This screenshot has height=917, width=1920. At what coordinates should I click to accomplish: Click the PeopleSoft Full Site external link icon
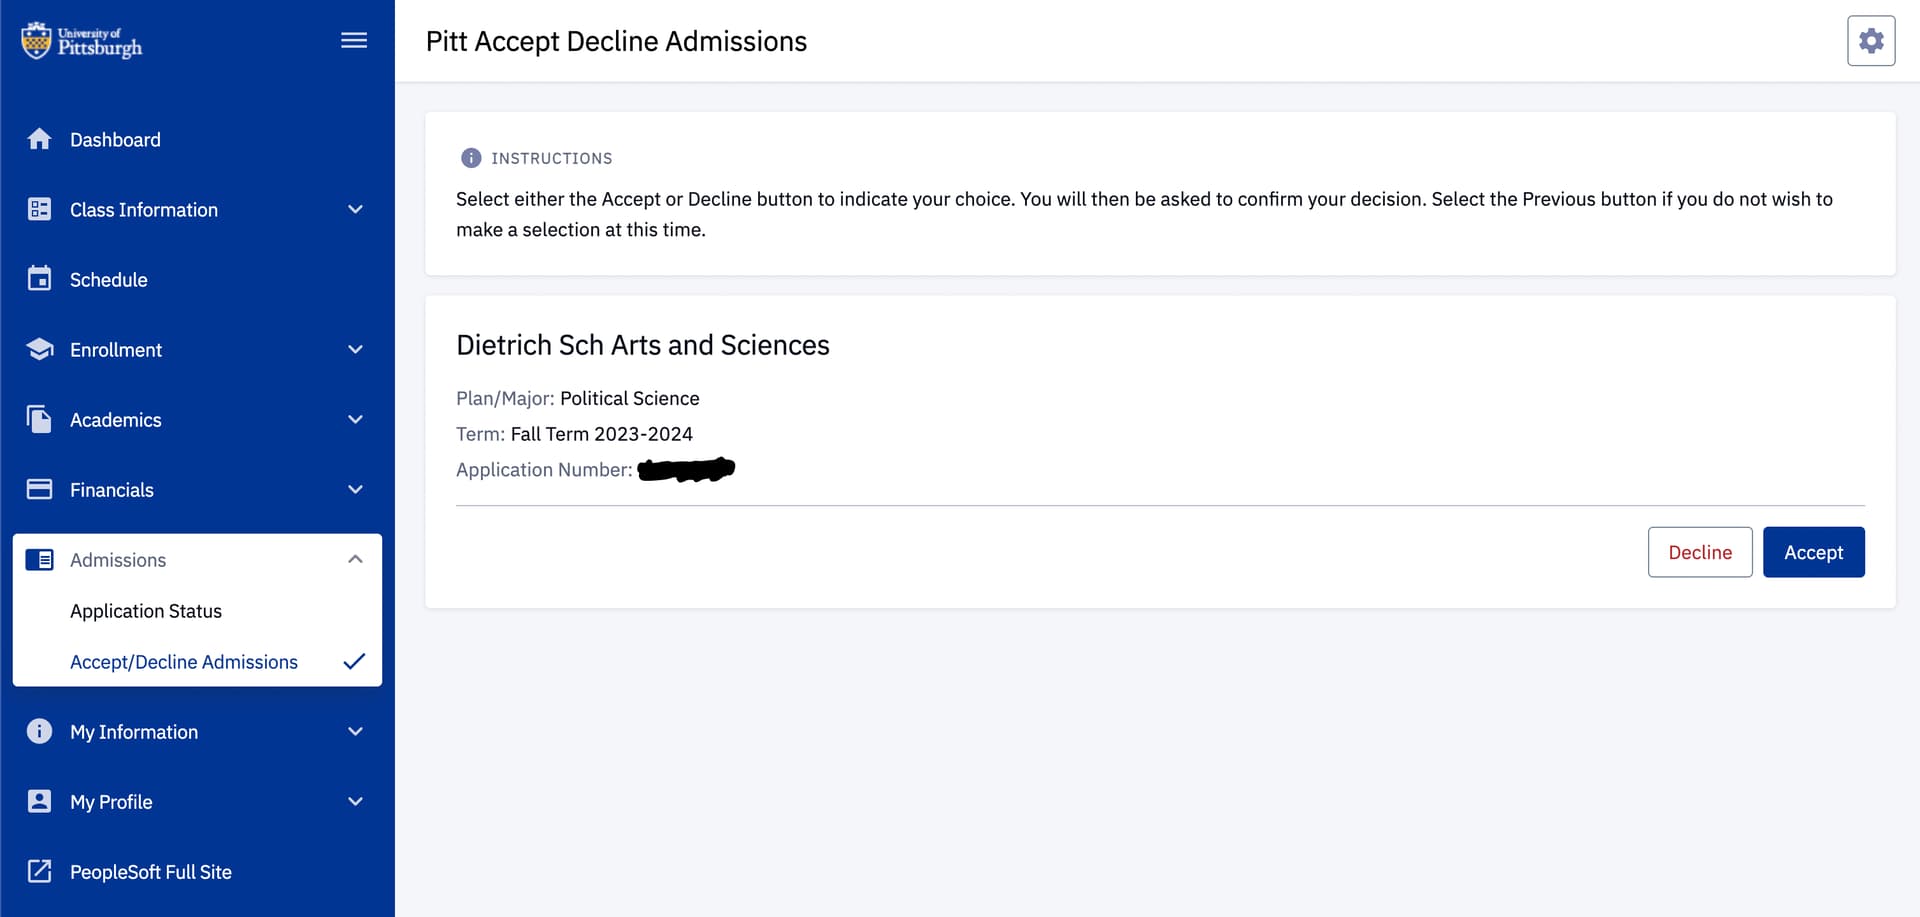[39, 871]
